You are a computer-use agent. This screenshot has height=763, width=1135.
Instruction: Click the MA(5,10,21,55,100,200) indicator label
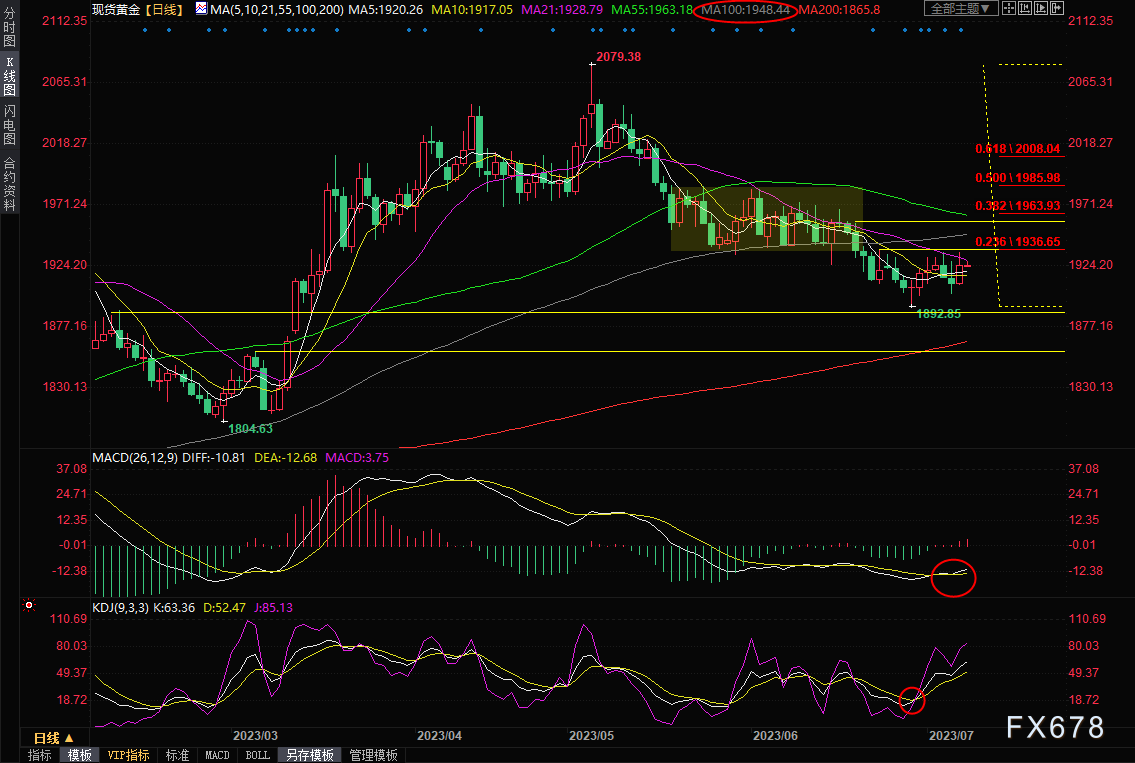pos(277,9)
